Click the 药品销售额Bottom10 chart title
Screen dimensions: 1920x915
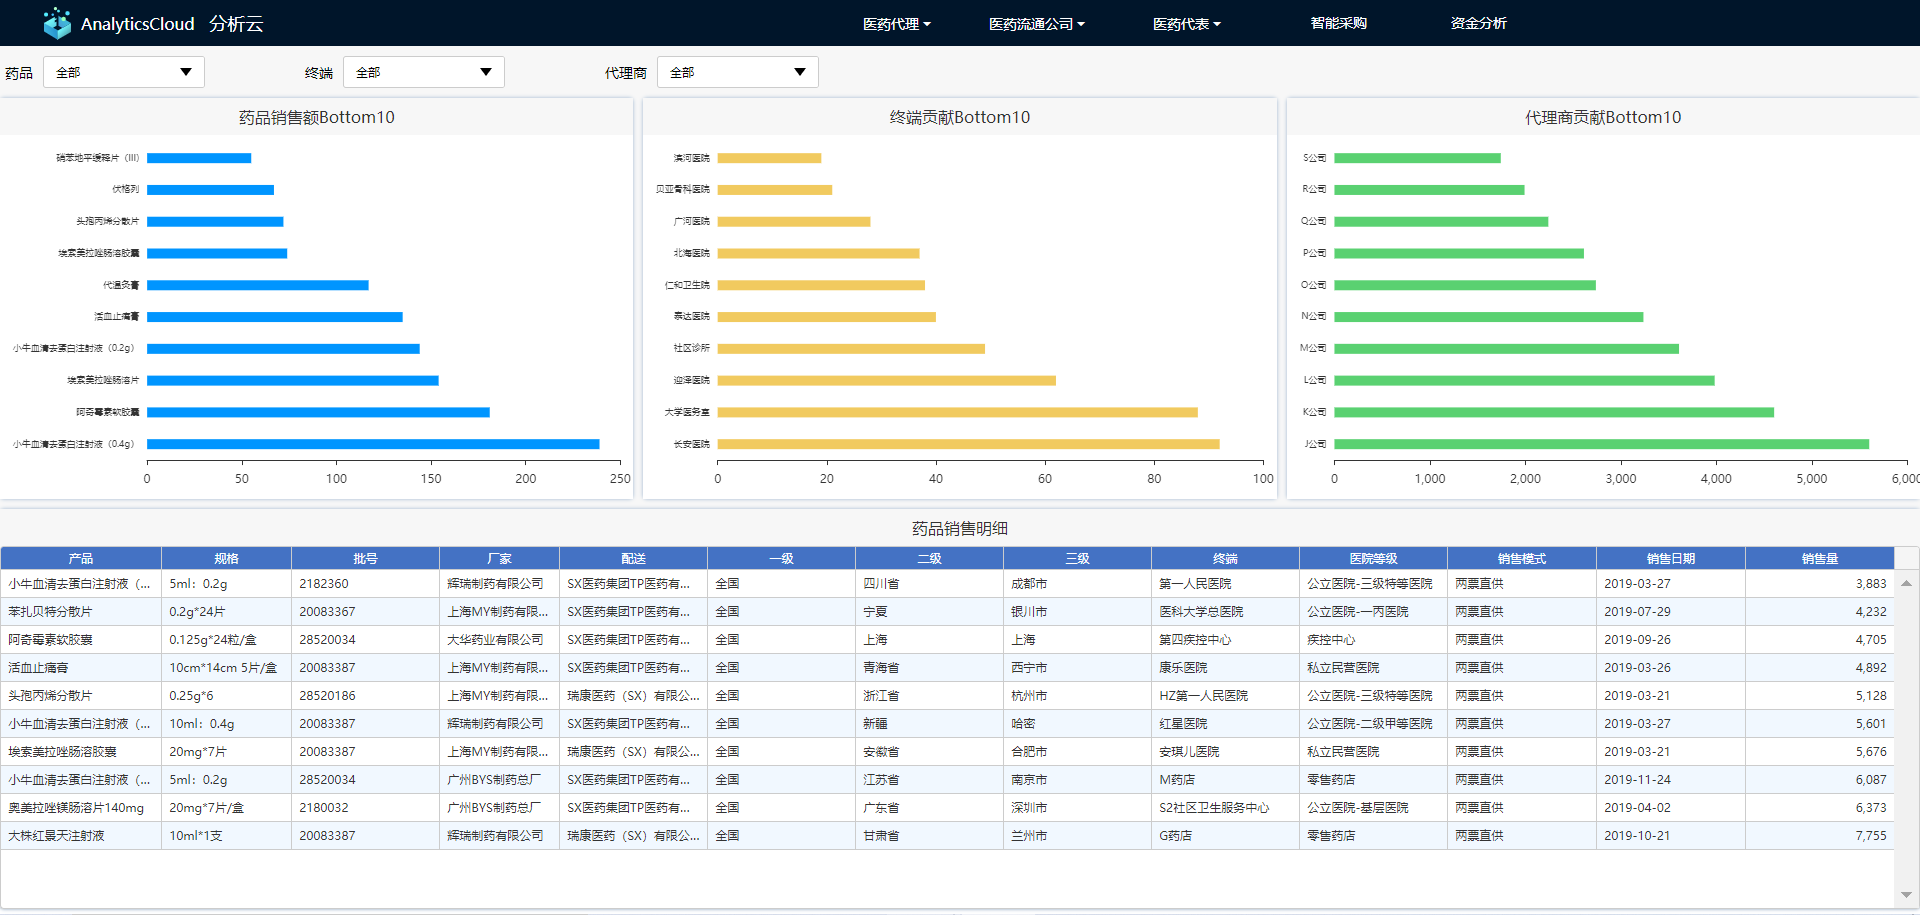click(316, 117)
